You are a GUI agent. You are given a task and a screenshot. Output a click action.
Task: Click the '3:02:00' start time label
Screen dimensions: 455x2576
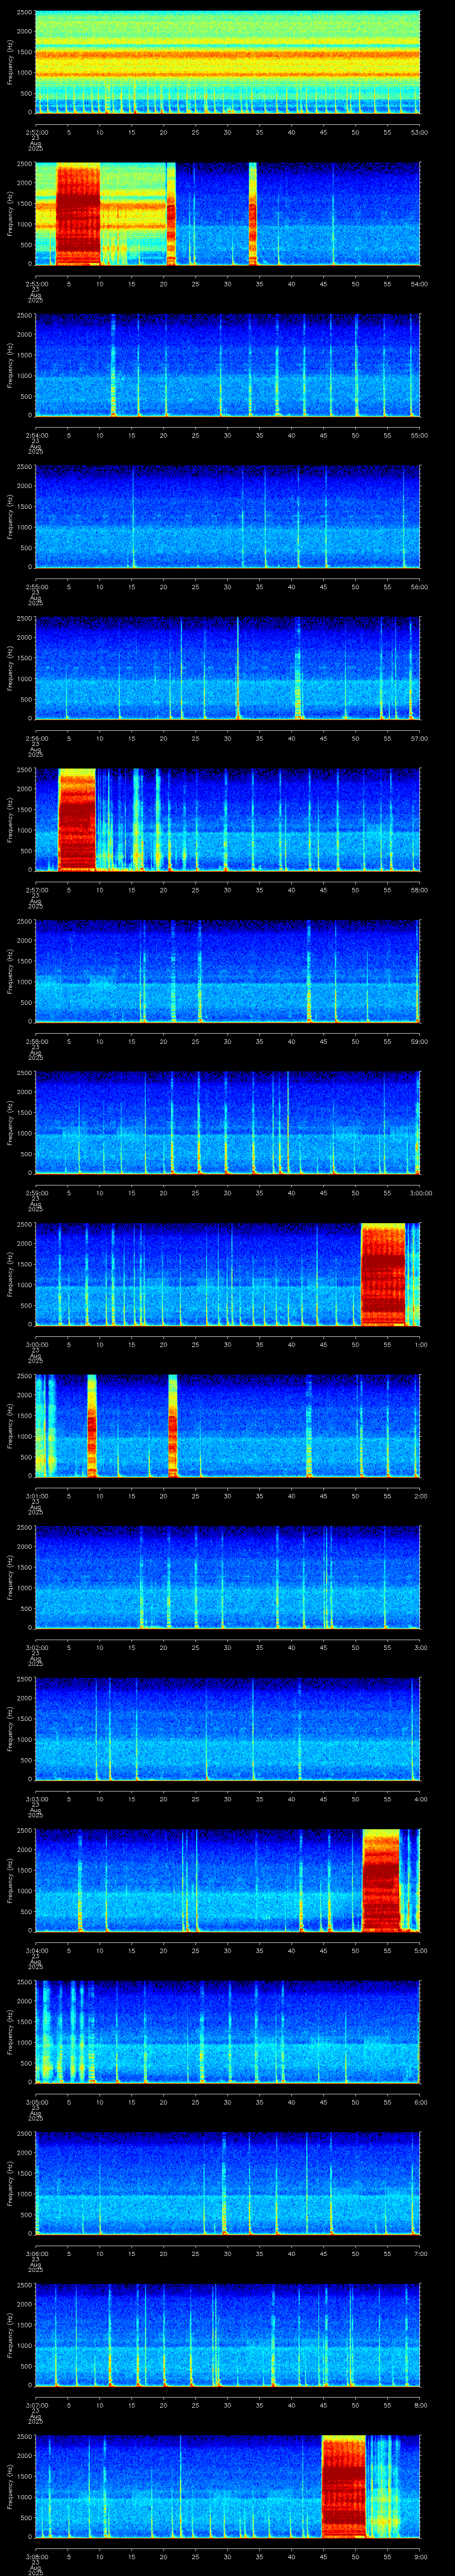pyautogui.click(x=36, y=1647)
